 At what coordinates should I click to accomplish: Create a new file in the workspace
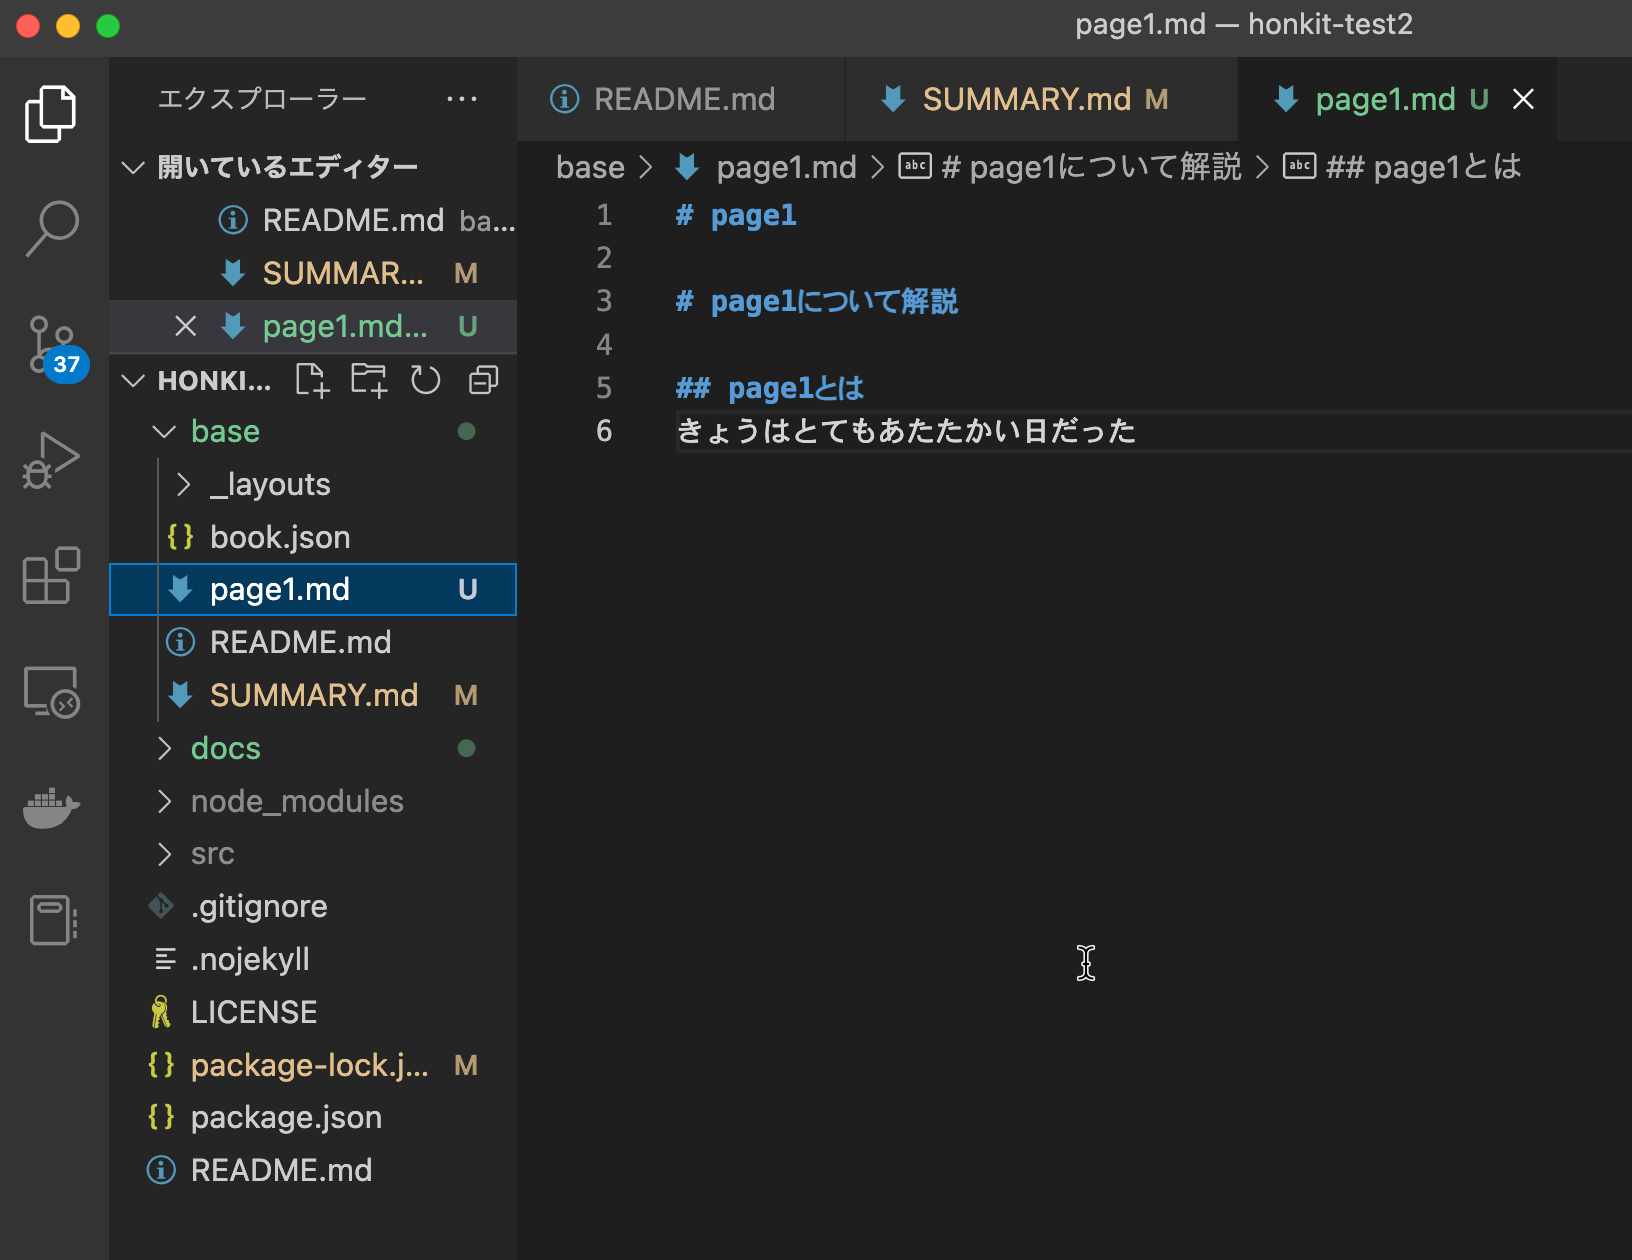click(312, 380)
